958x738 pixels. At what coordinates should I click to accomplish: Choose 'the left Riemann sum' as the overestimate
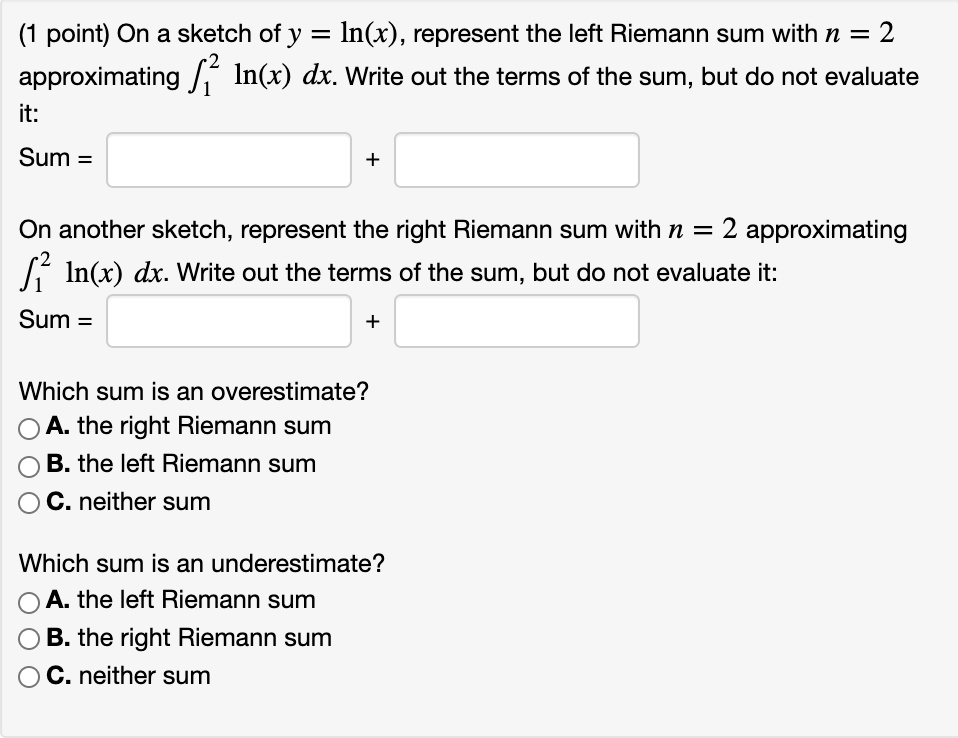(x=27, y=465)
